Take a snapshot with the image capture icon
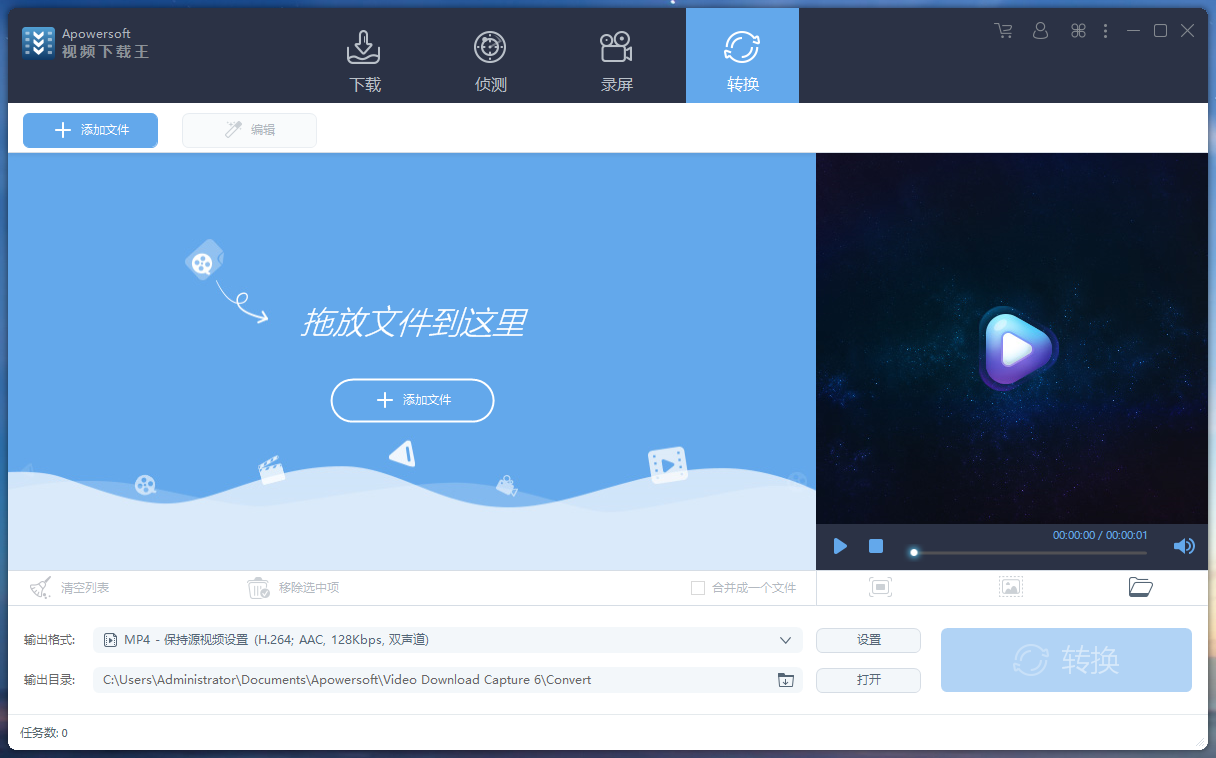The image size is (1216, 758). tap(1010, 587)
